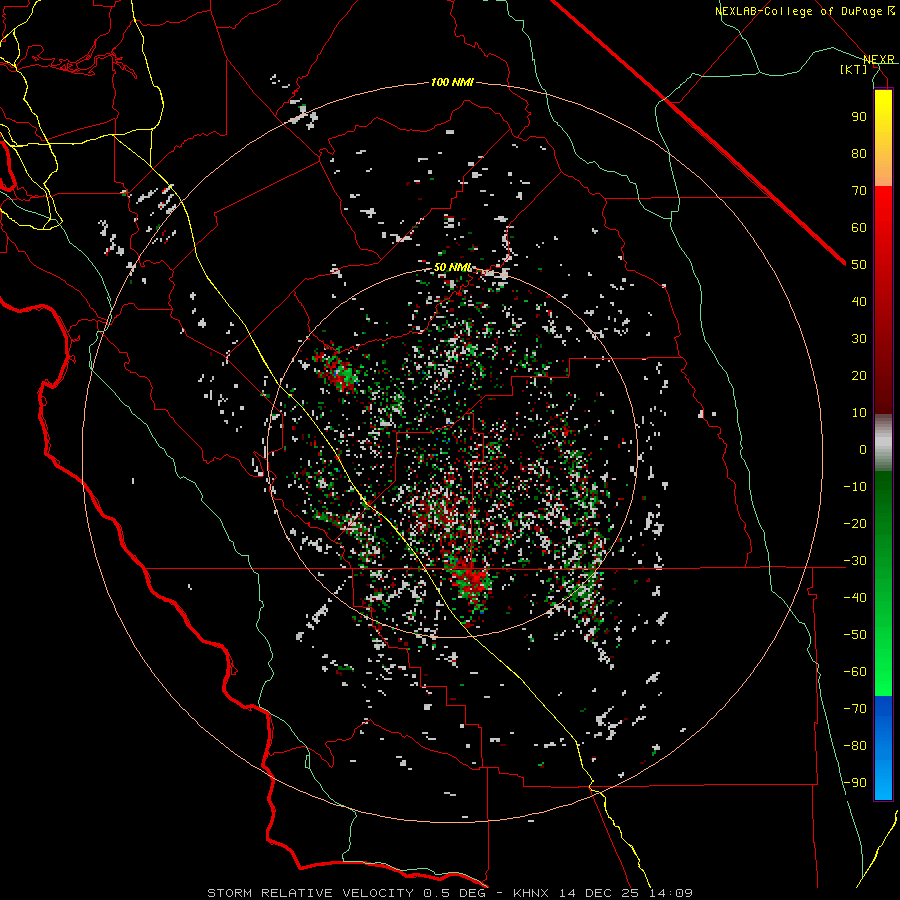Click the -90 value on the velocity scale
The image size is (900, 900).
pos(855,783)
